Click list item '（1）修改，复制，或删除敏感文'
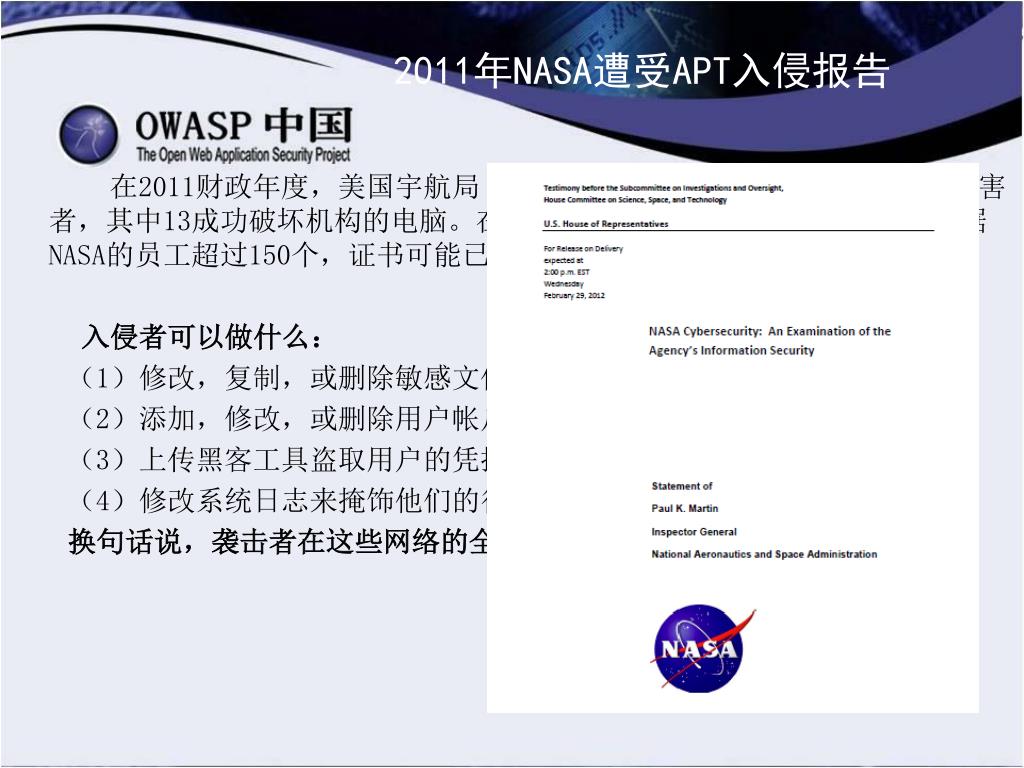This screenshot has width=1024, height=768. [282, 378]
